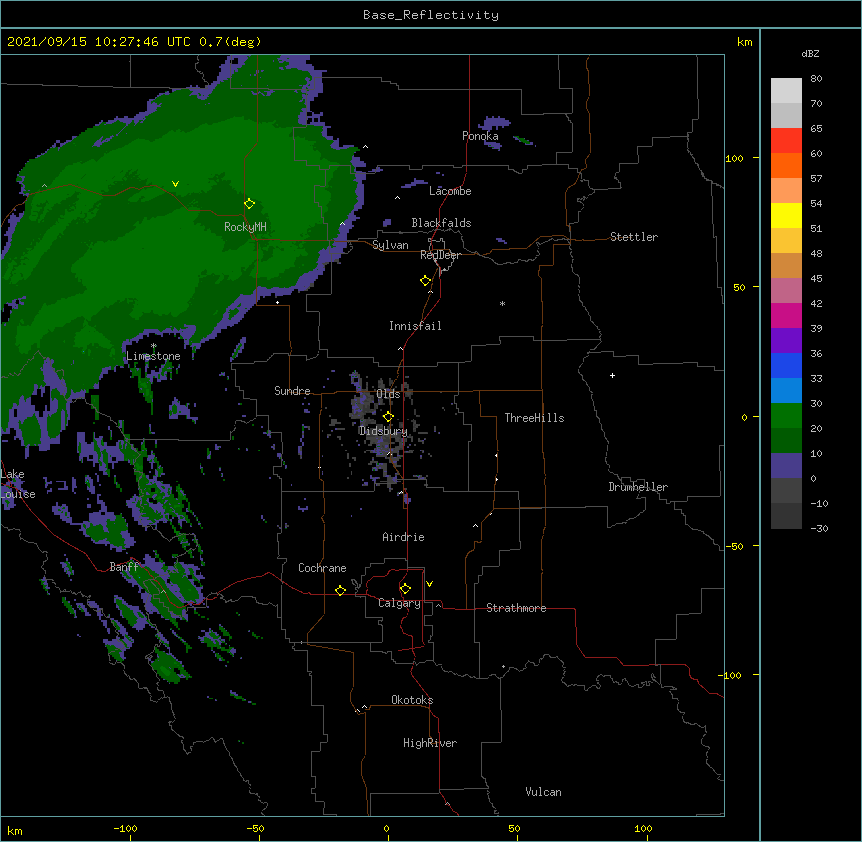Click the dBZ legend heading

[810, 53]
